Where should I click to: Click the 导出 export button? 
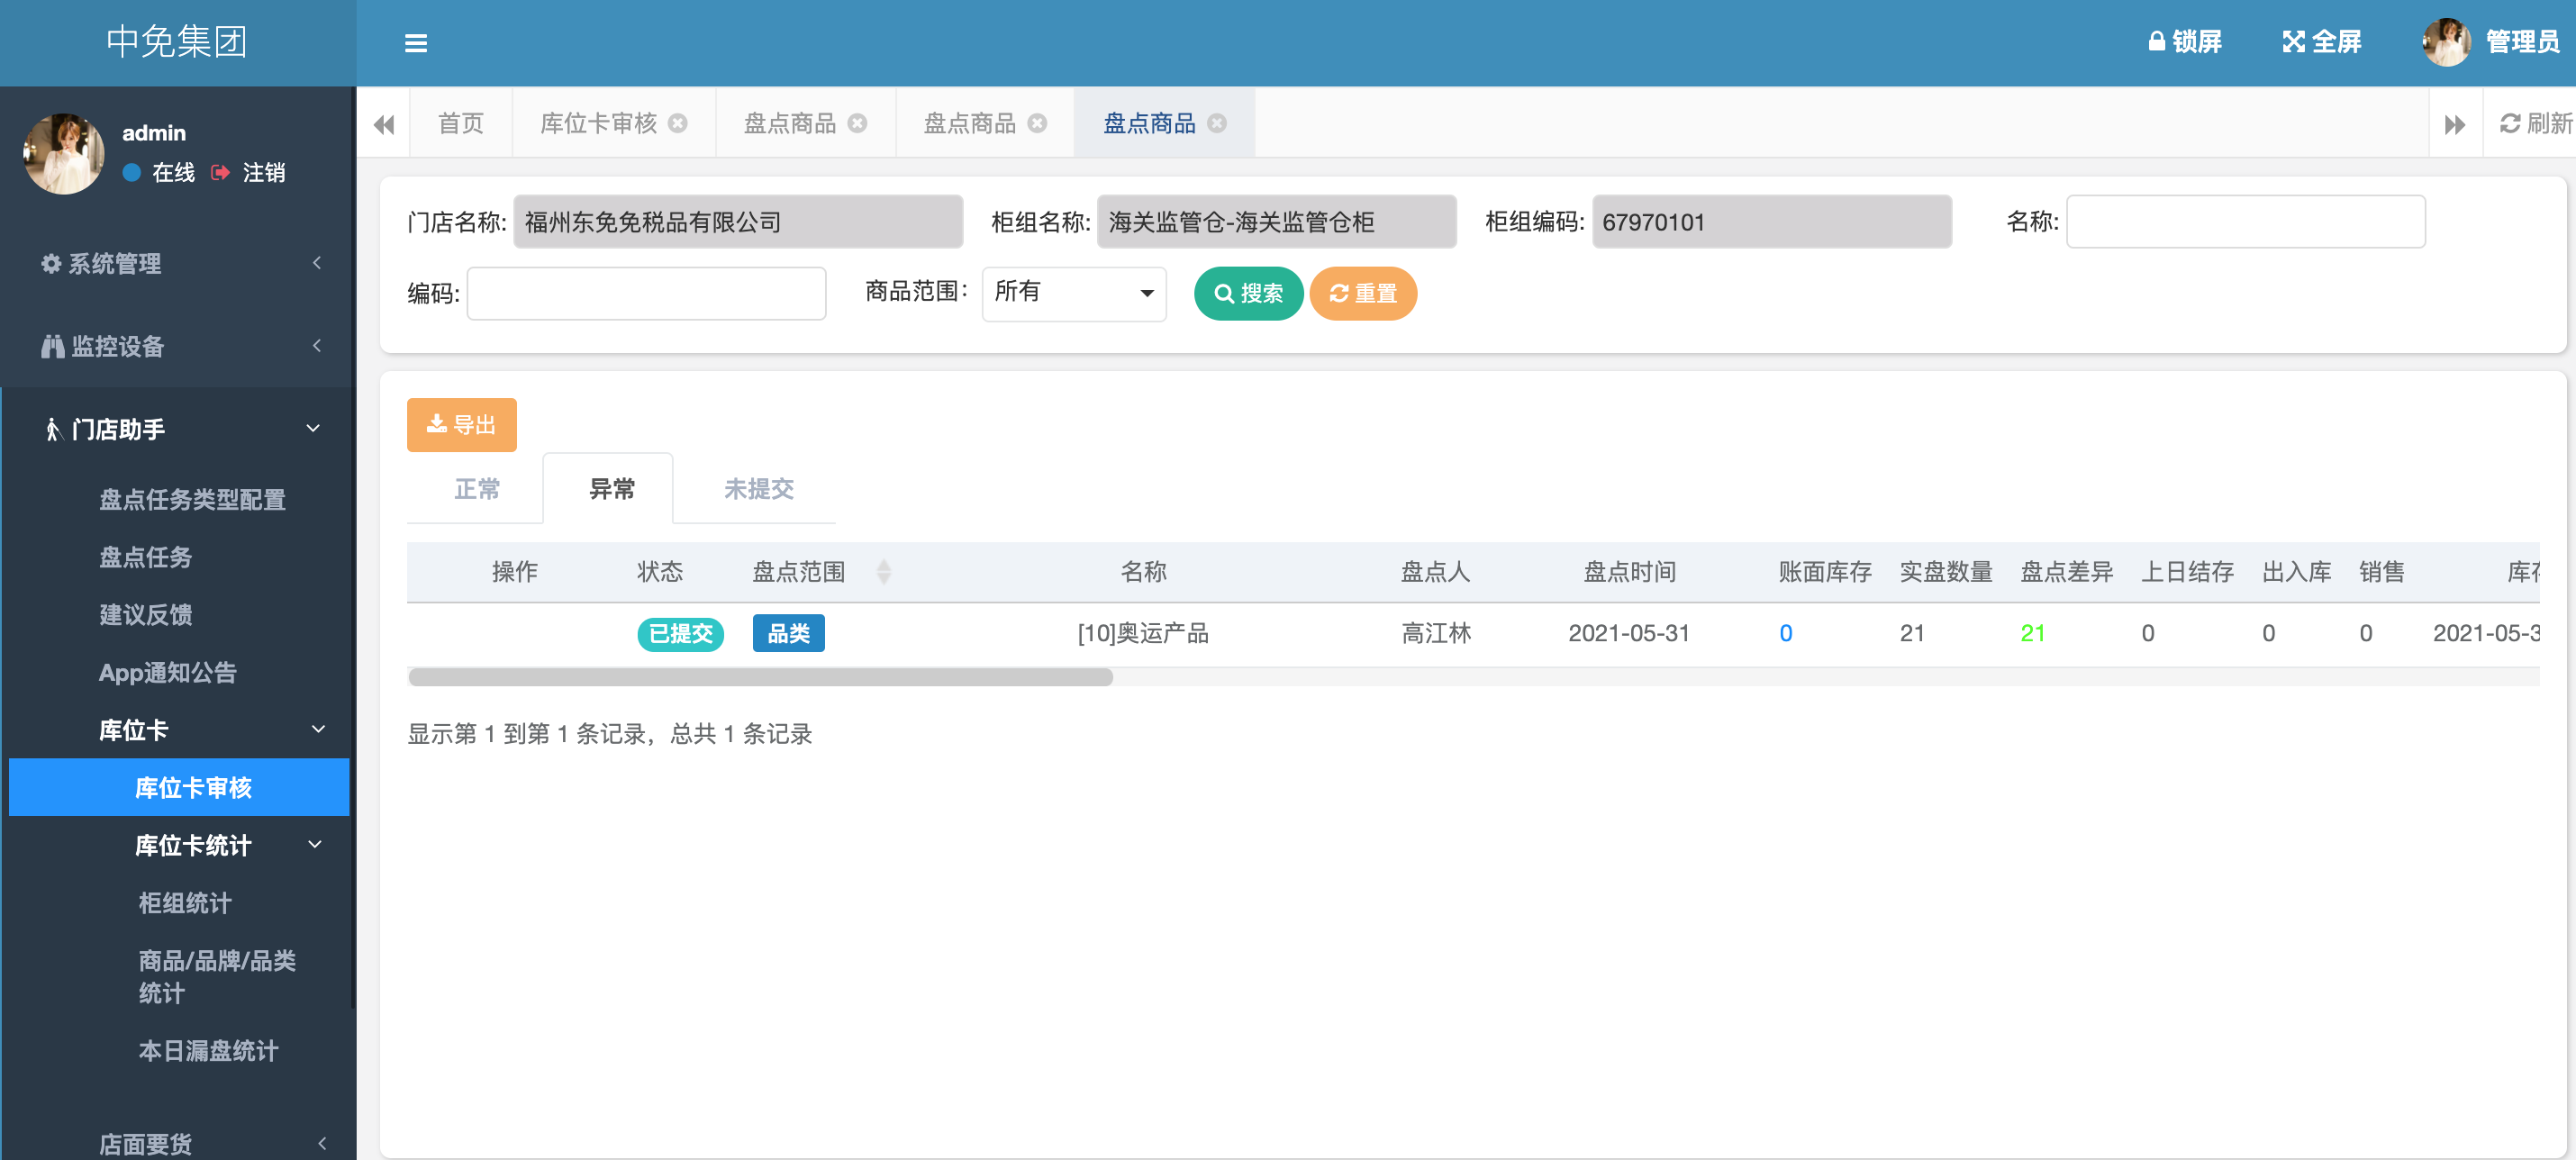461,425
